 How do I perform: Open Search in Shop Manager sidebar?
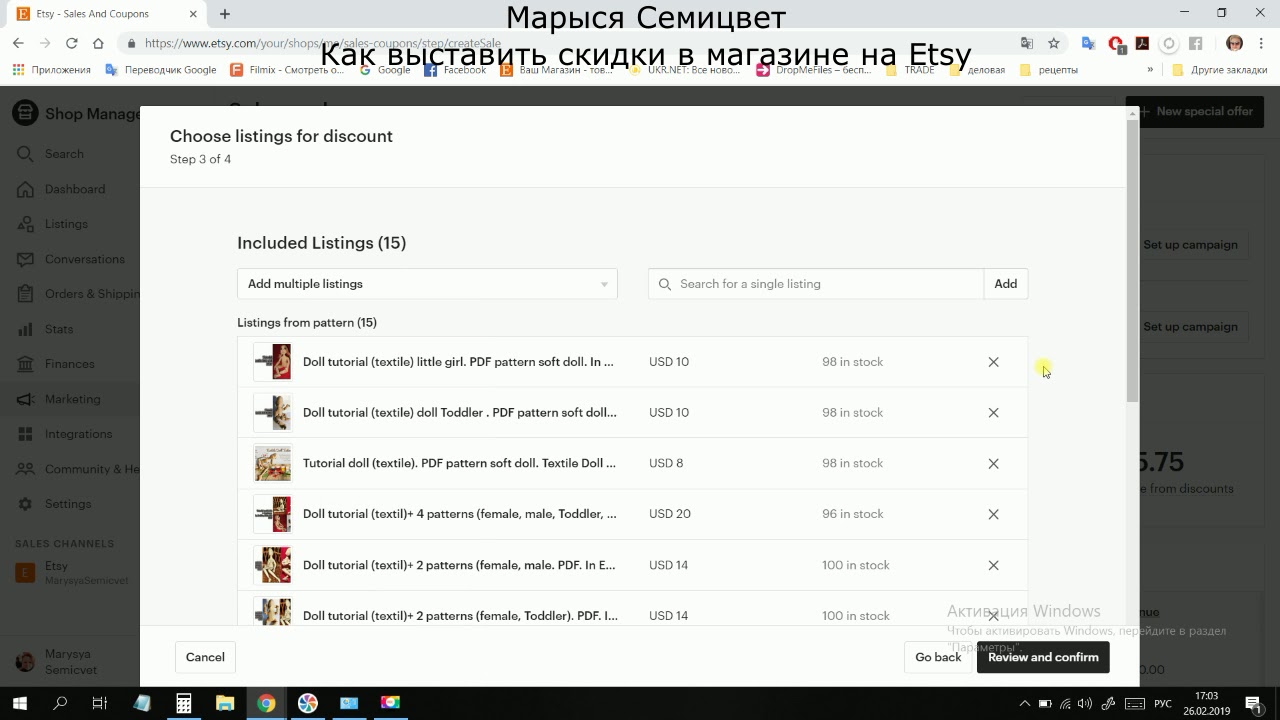(64, 154)
